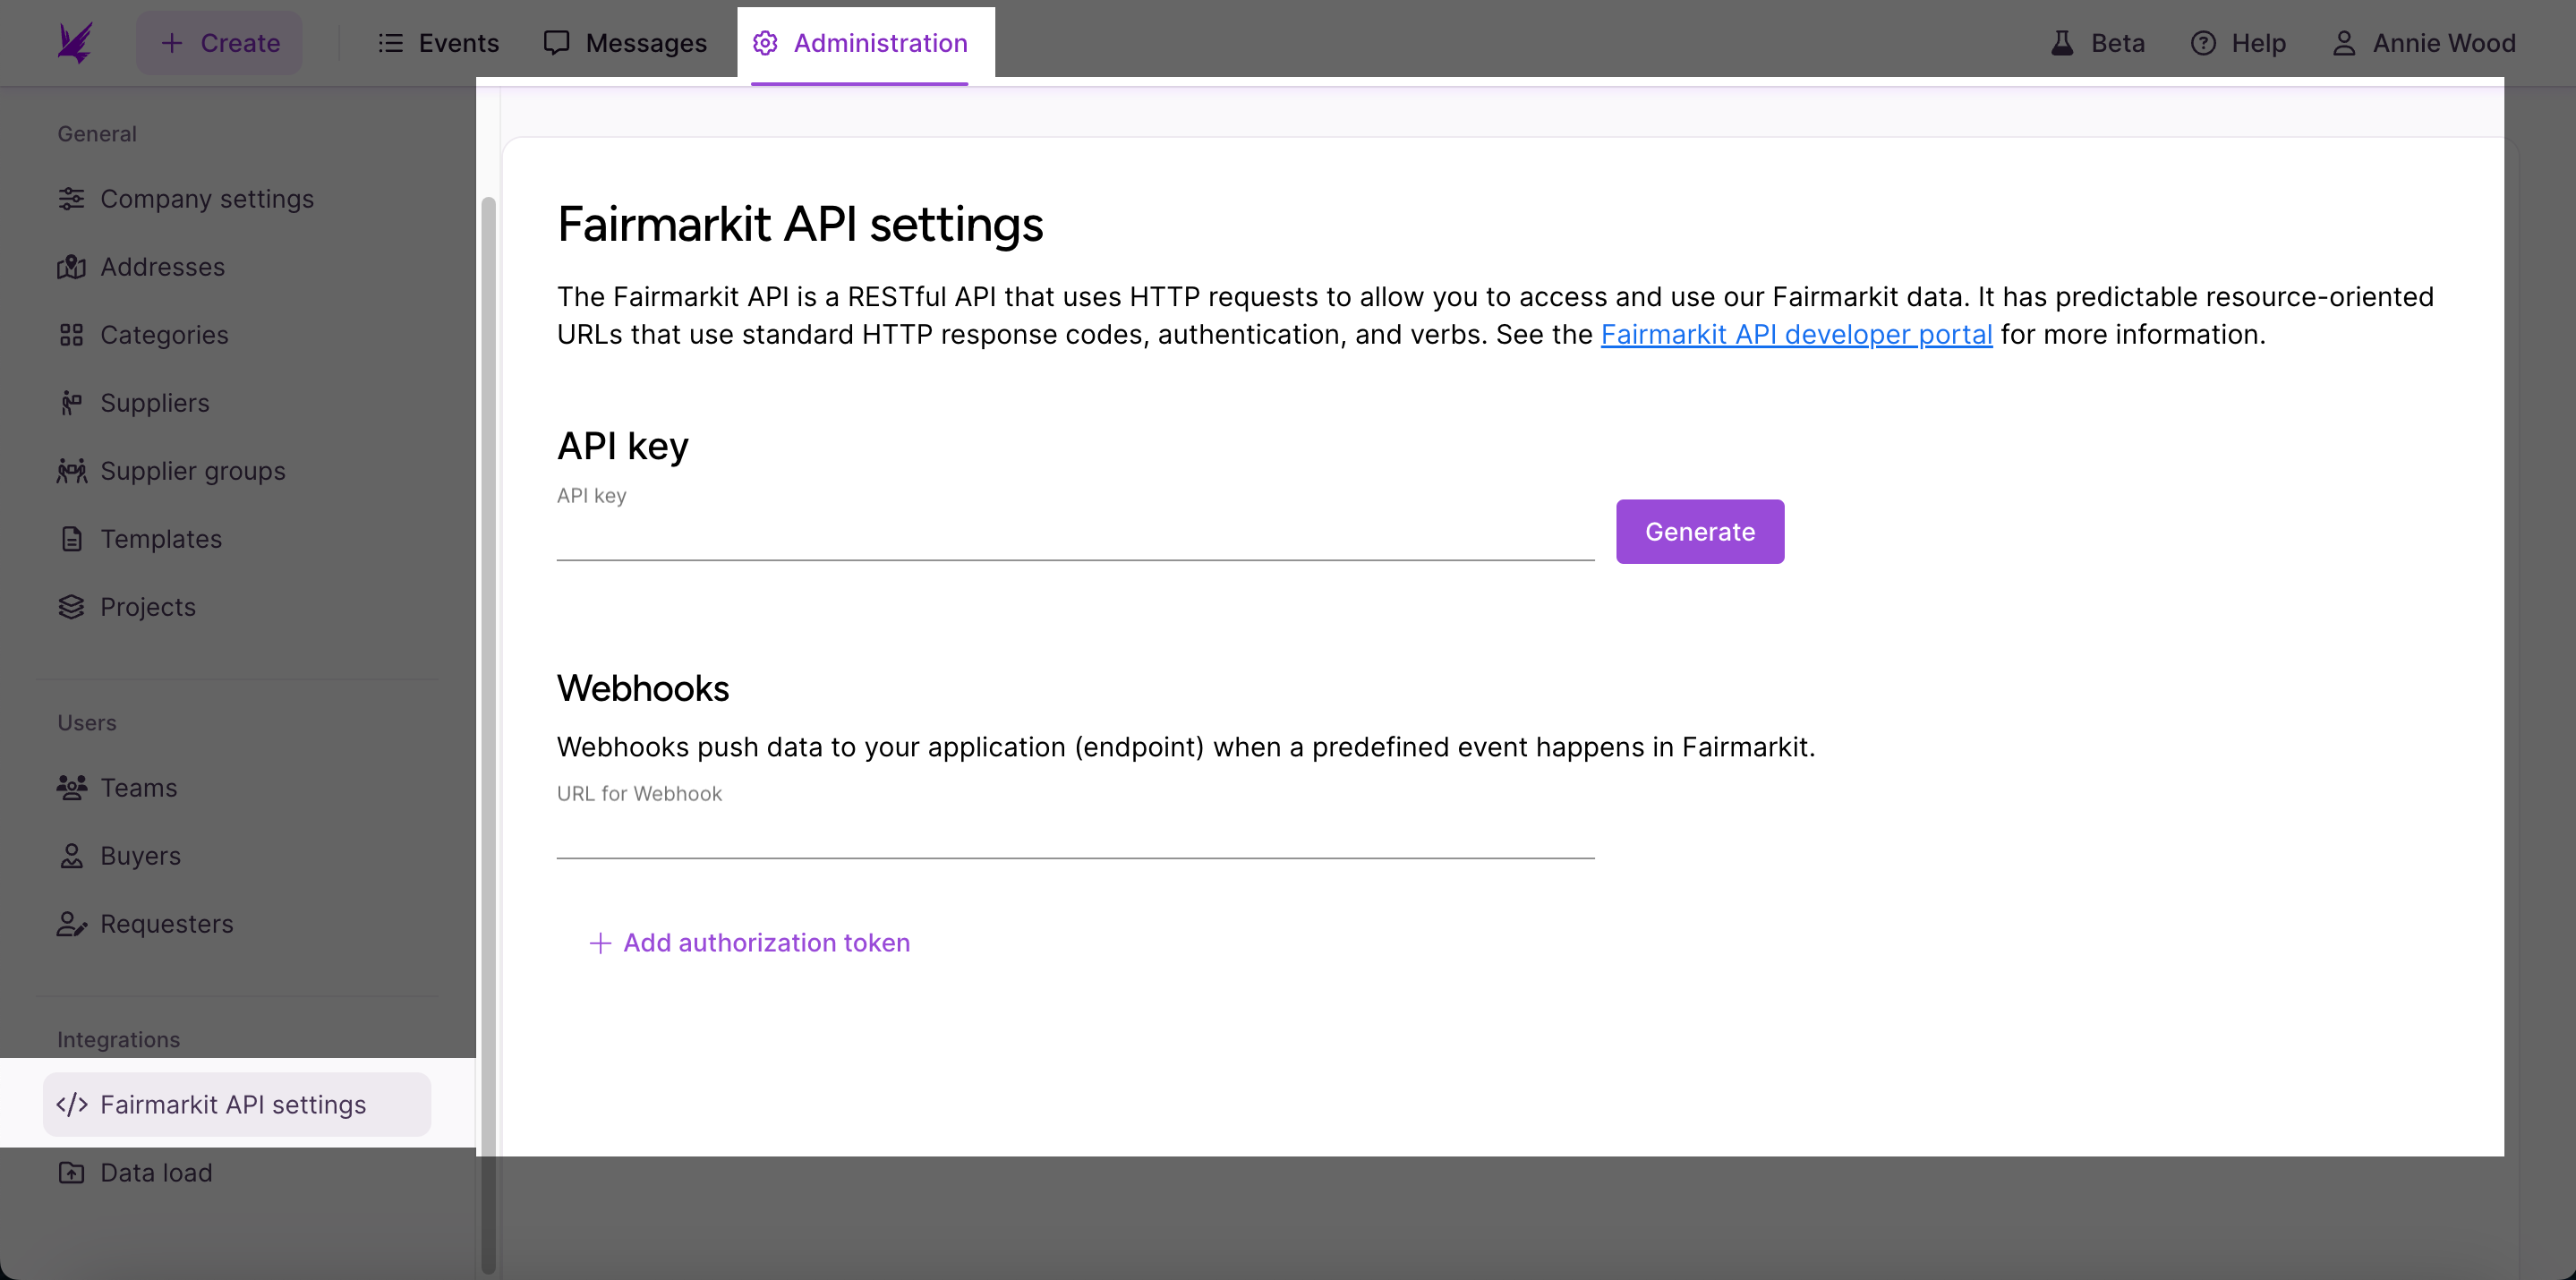
Task: Open Projects in the sidebar
Action: pos(148,606)
